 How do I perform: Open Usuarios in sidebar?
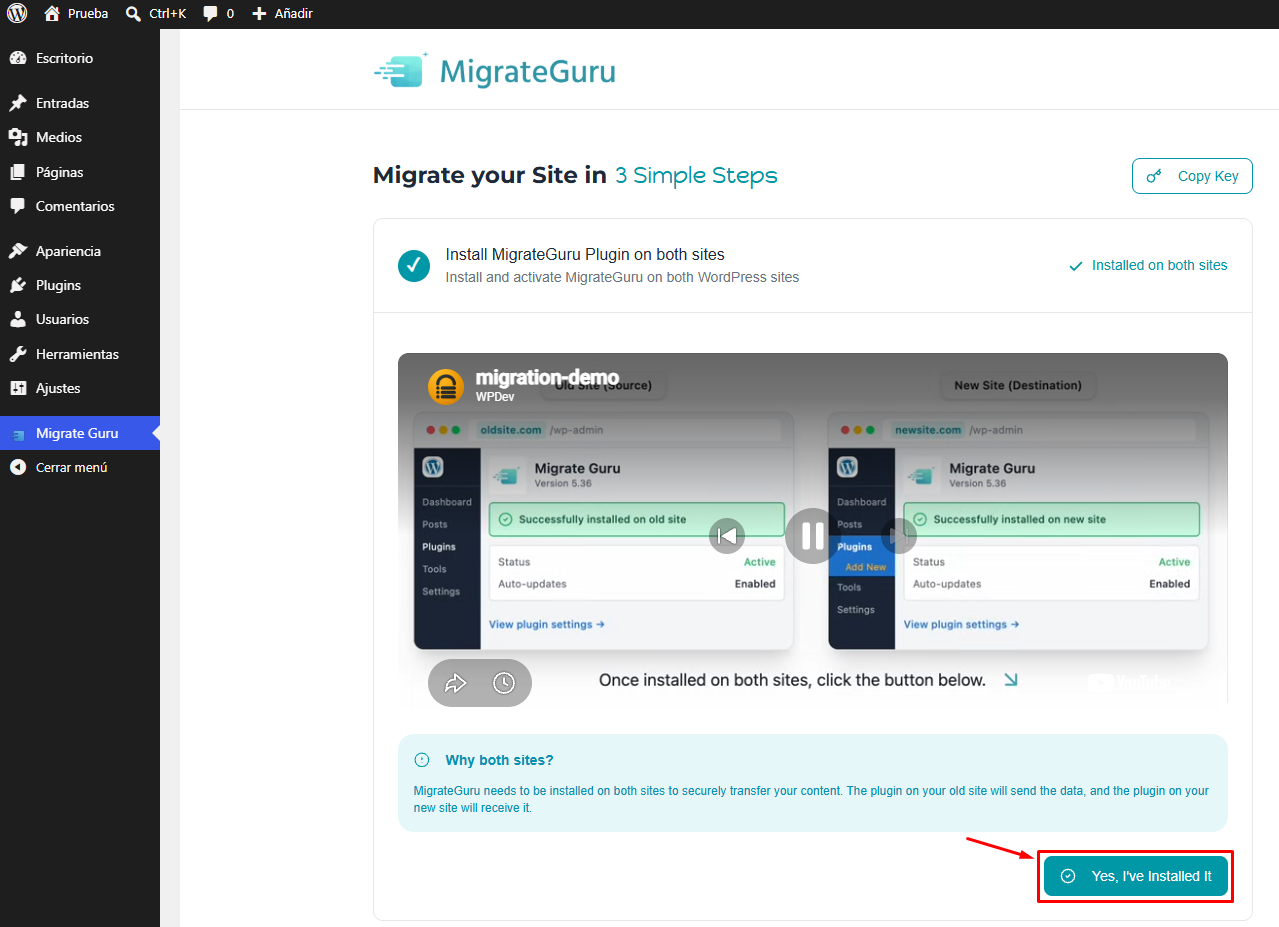pos(80,319)
